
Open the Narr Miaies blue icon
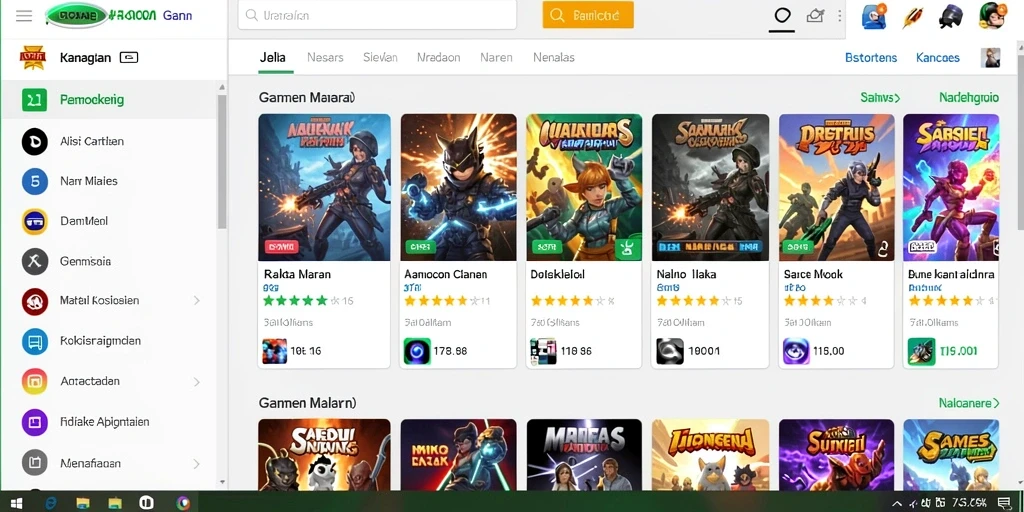coord(35,182)
